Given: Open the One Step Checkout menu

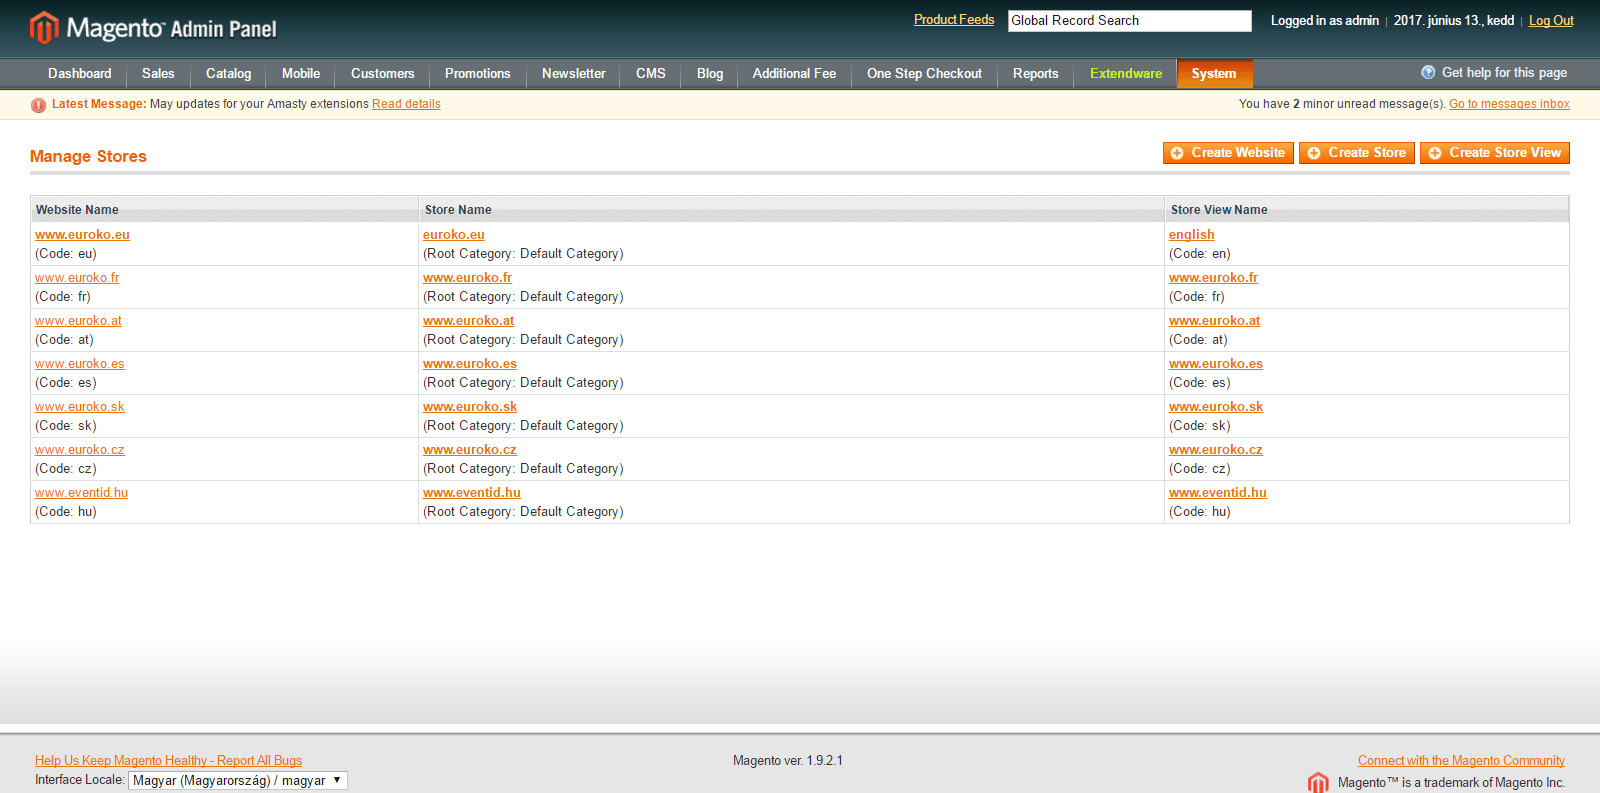Looking at the screenshot, I should click(x=924, y=73).
